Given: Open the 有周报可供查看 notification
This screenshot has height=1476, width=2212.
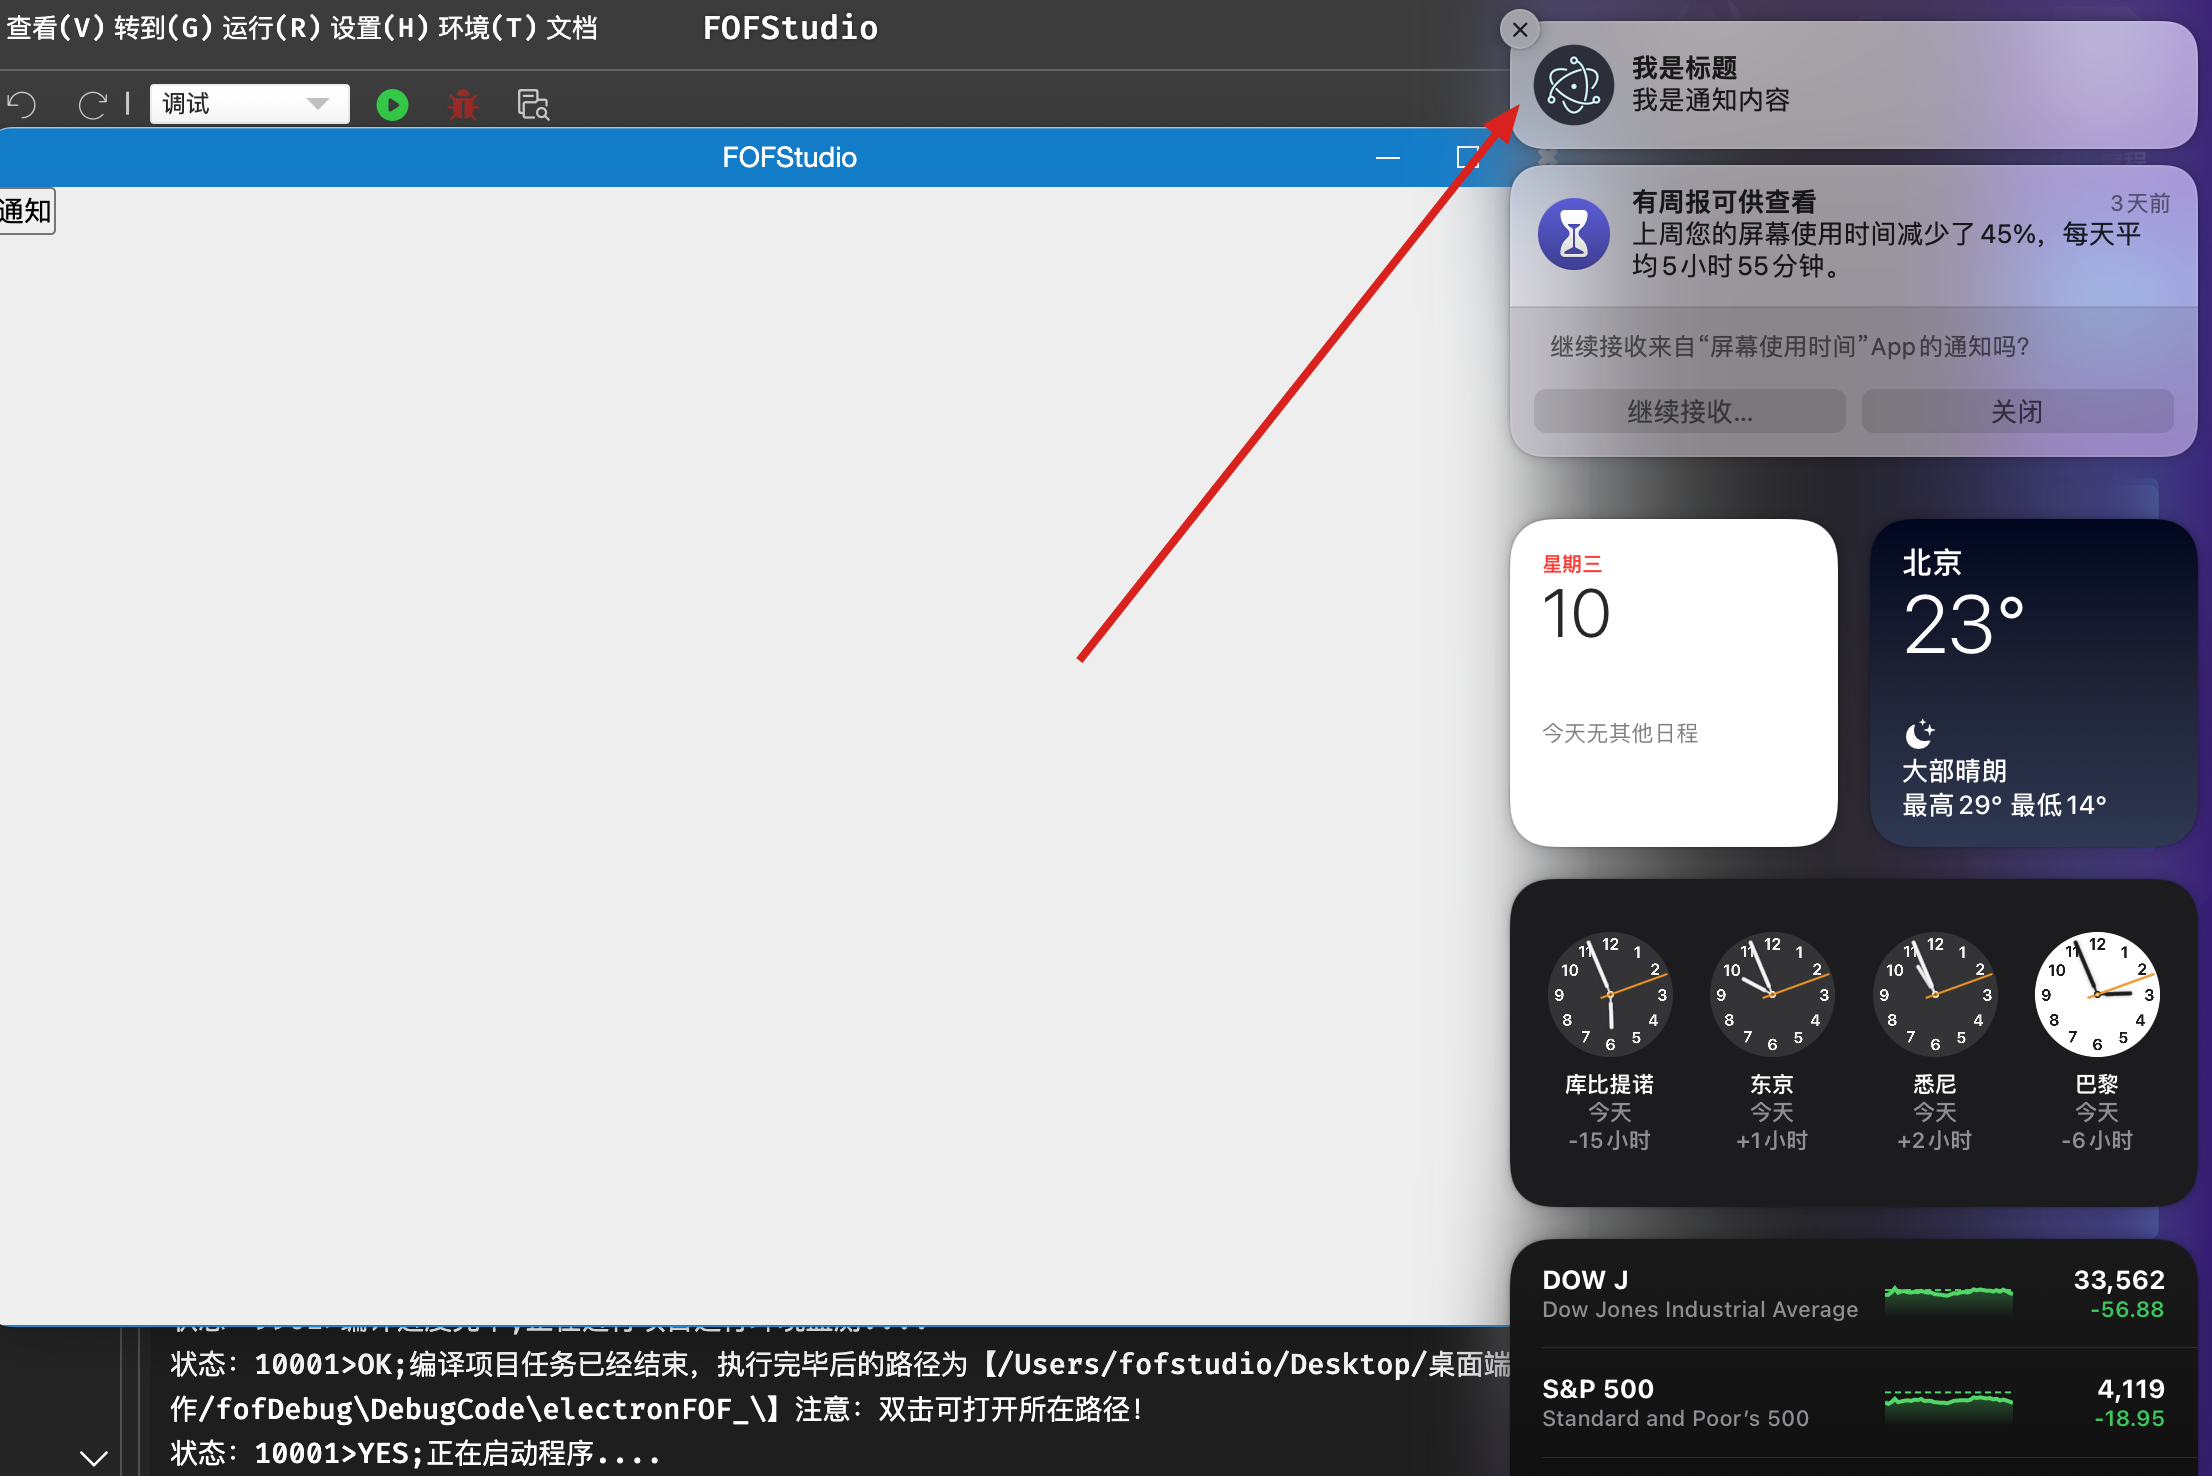Looking at the screenshot, I should click(x=1853, y=236).
